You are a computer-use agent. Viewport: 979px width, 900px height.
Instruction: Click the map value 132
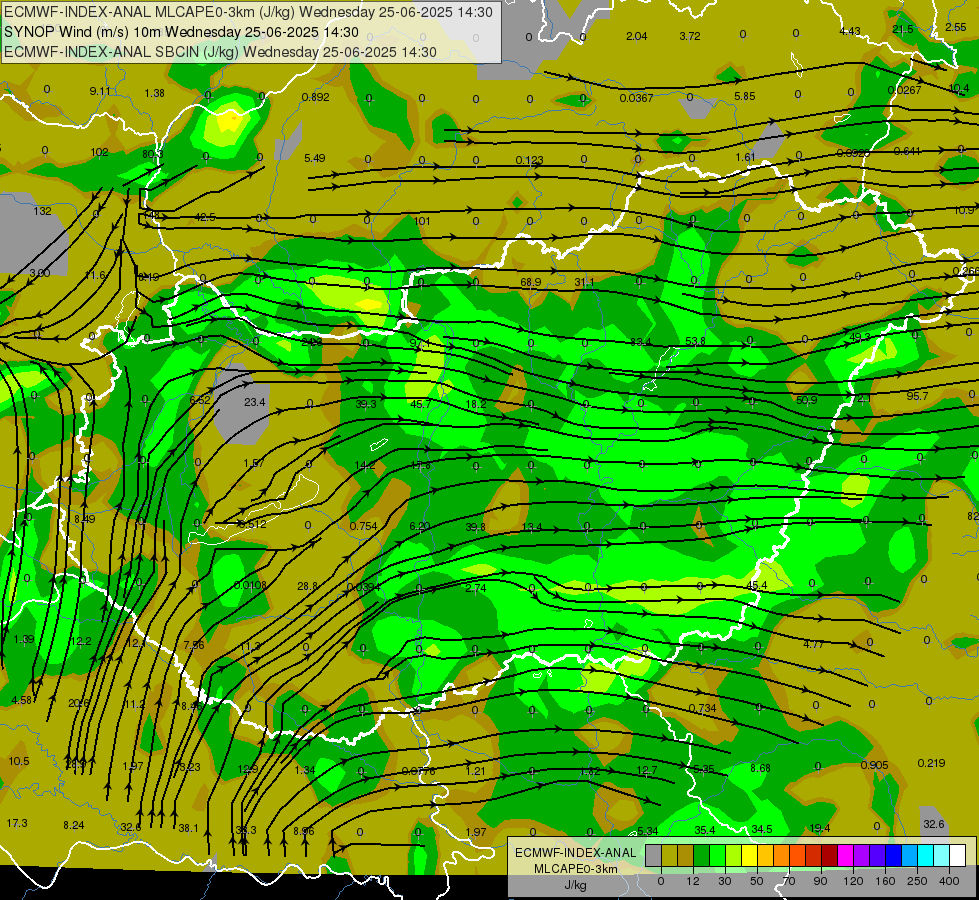42,211
